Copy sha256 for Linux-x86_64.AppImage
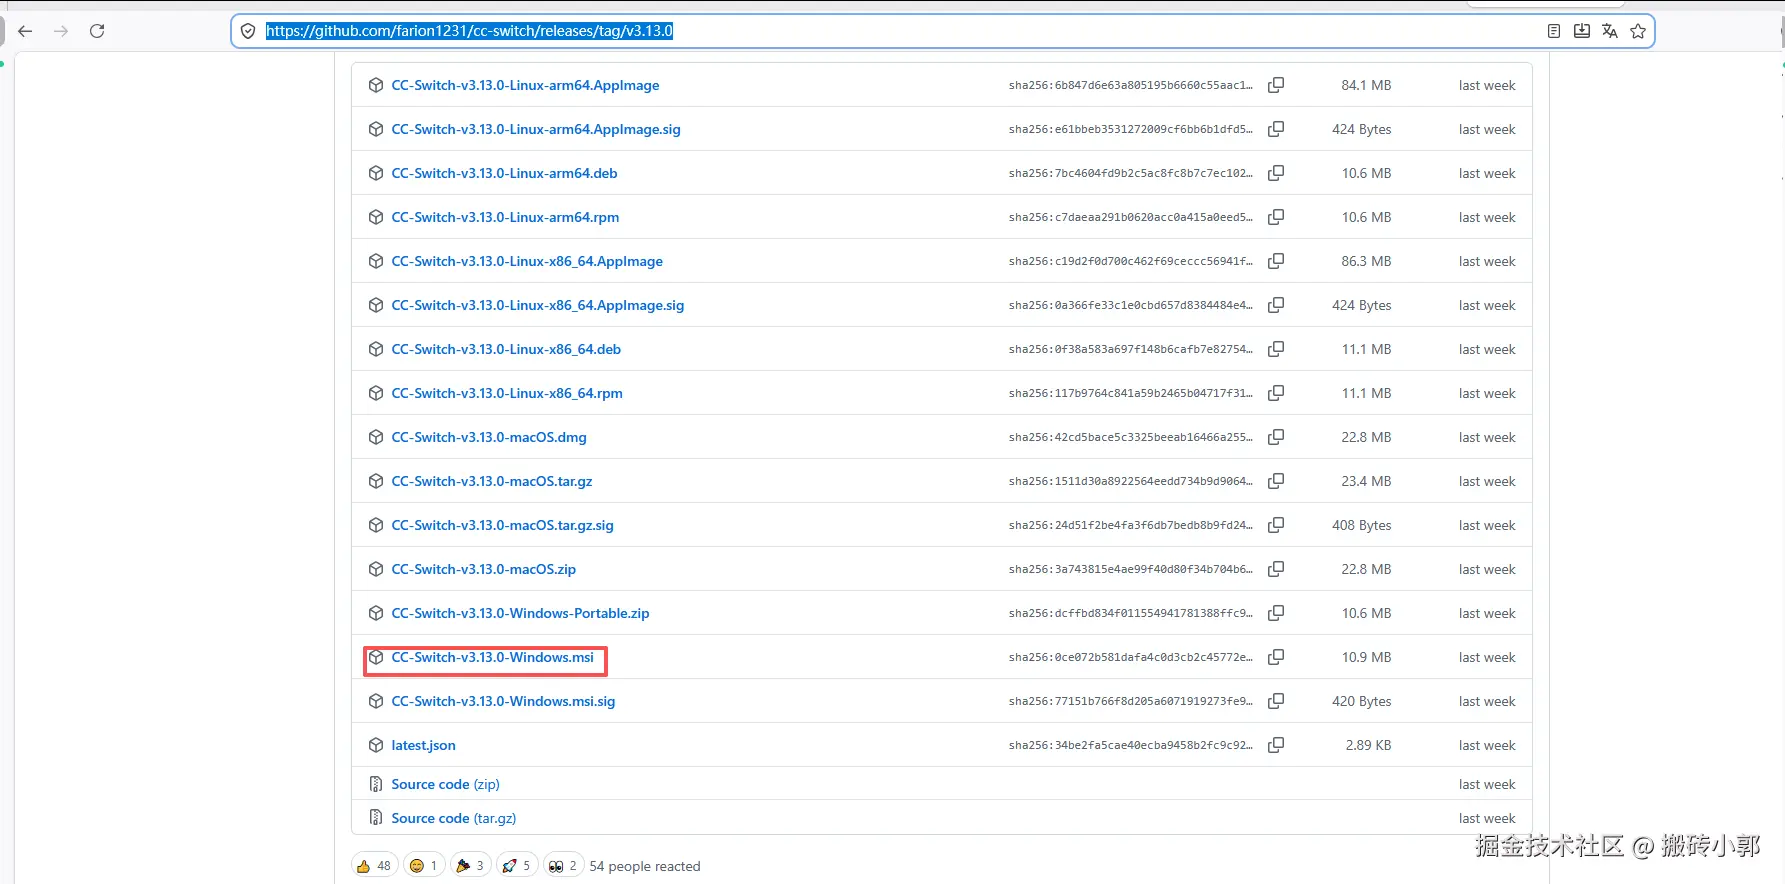This screenshot has height=884, width=1785. [1276, 261]
